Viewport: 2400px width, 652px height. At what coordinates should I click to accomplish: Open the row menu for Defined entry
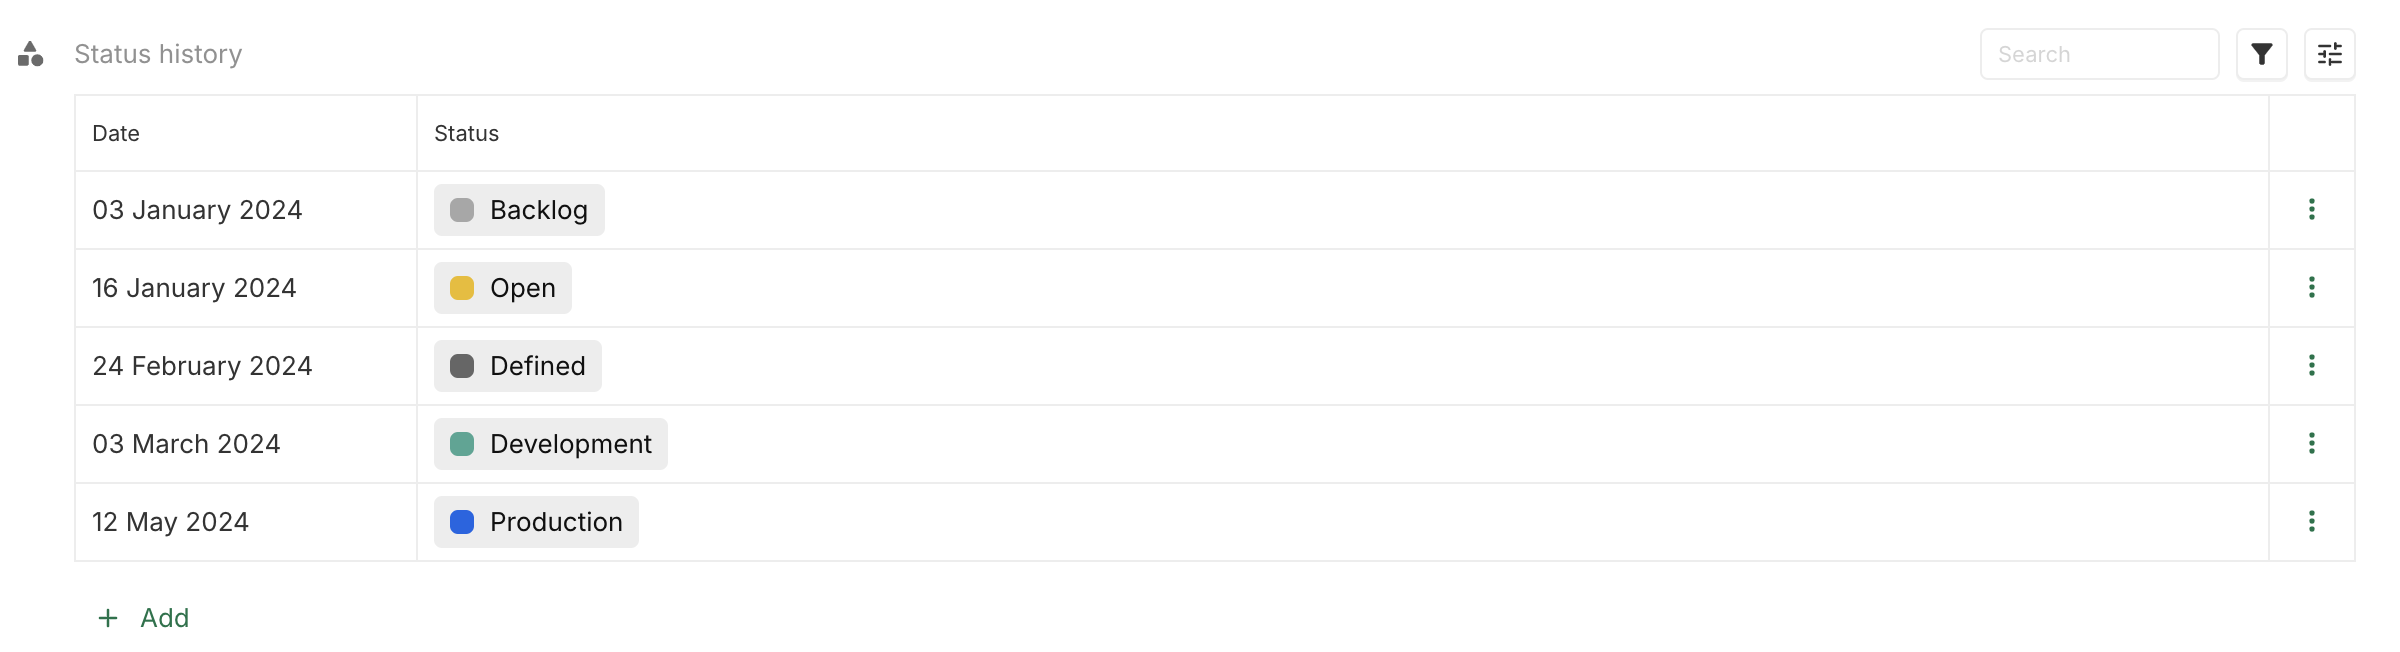pyautogui.click(x=2313, y=365)
